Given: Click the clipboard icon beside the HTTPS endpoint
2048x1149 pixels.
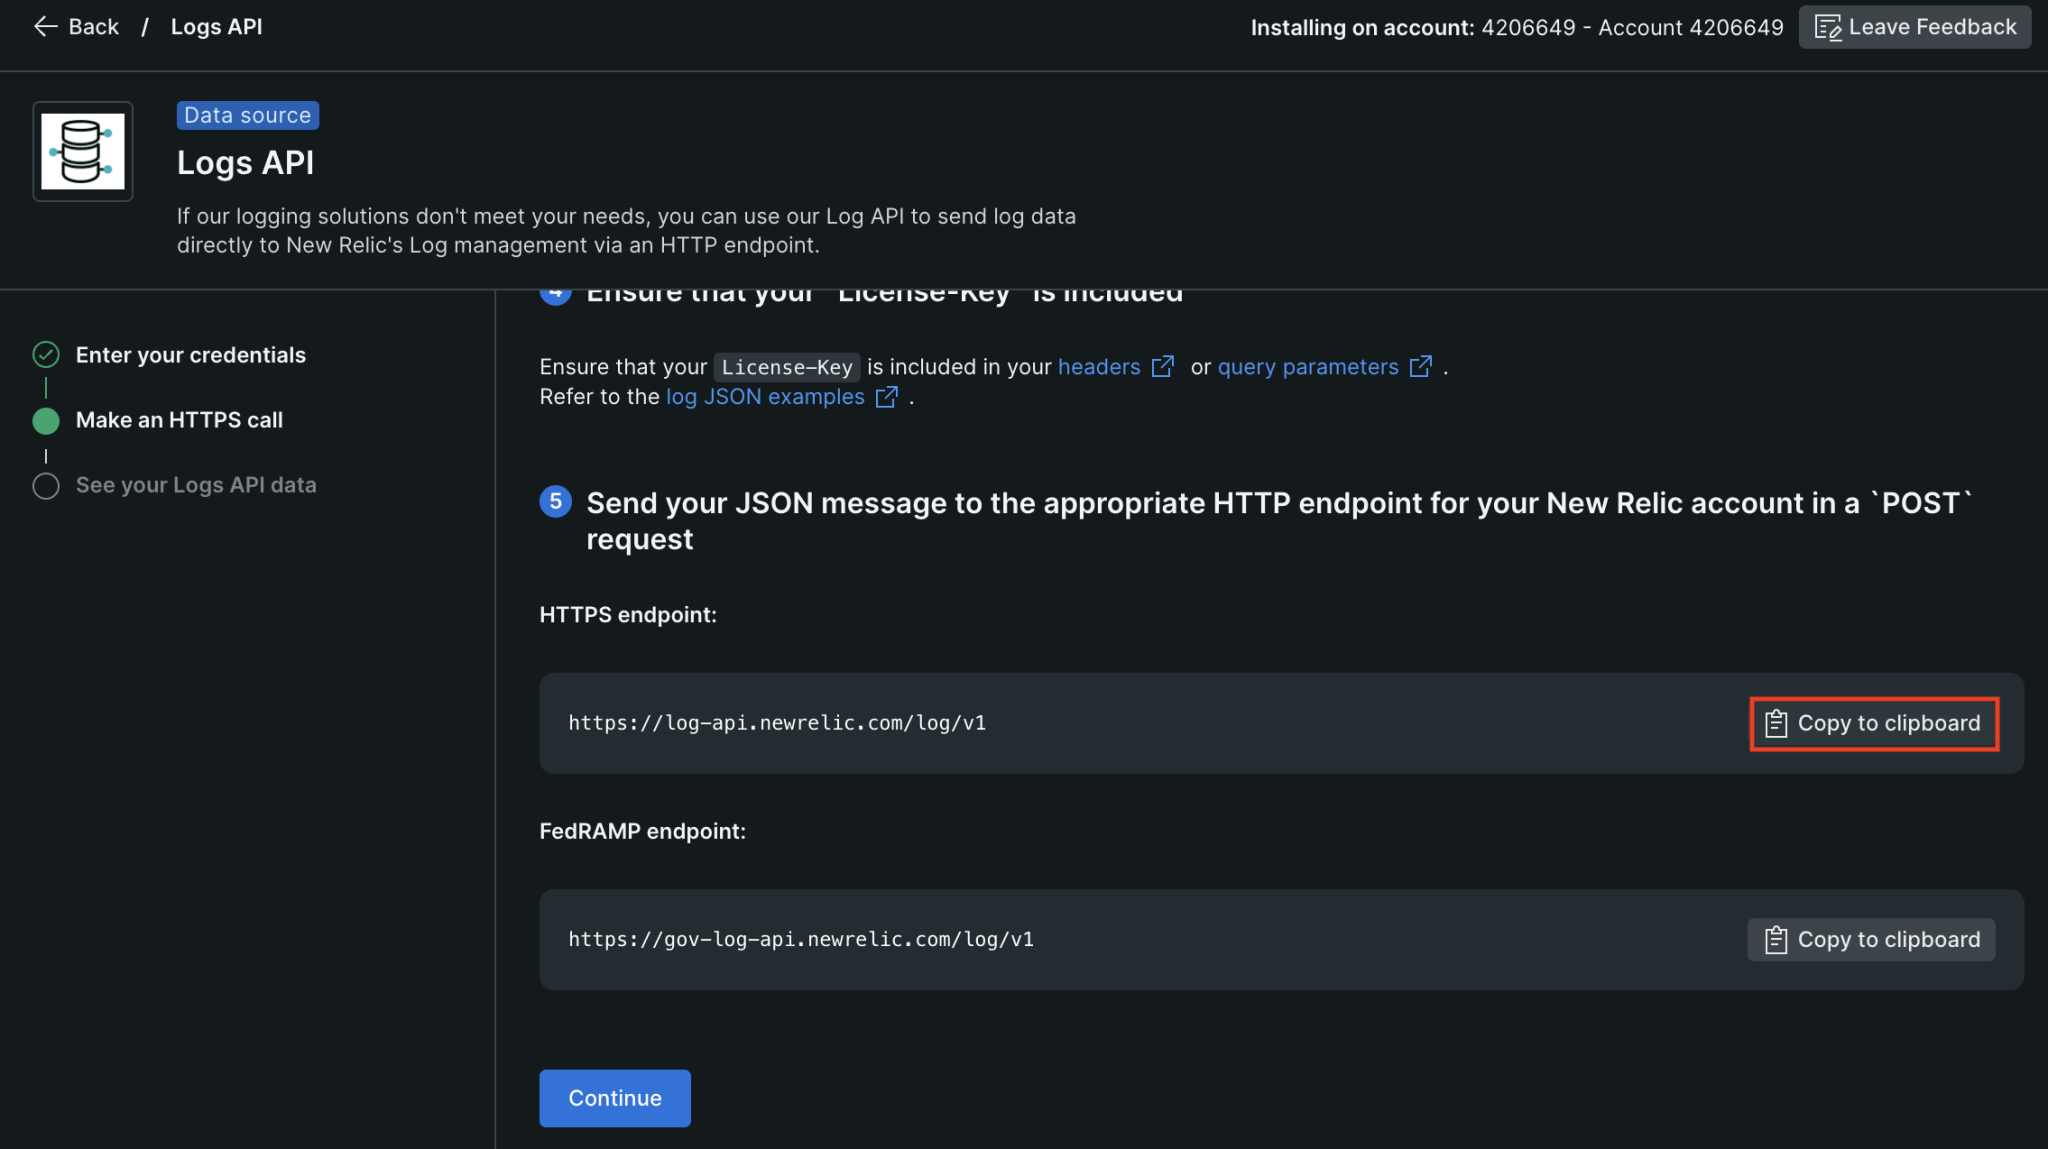Looking at the screenshot, I should click(x=1777, y=723).
